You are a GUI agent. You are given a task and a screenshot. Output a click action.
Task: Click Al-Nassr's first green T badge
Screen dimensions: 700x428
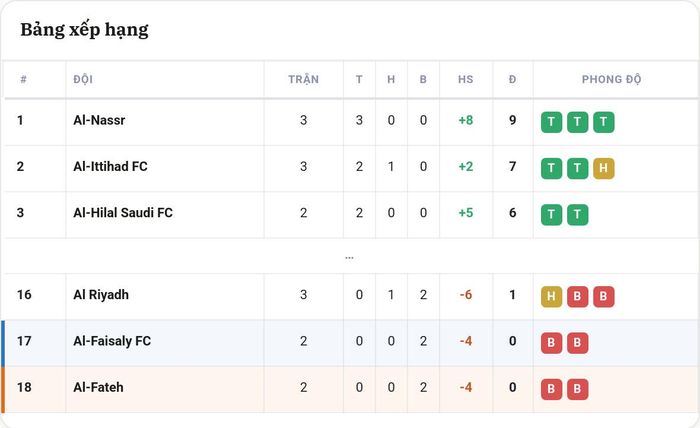(551, 122)
